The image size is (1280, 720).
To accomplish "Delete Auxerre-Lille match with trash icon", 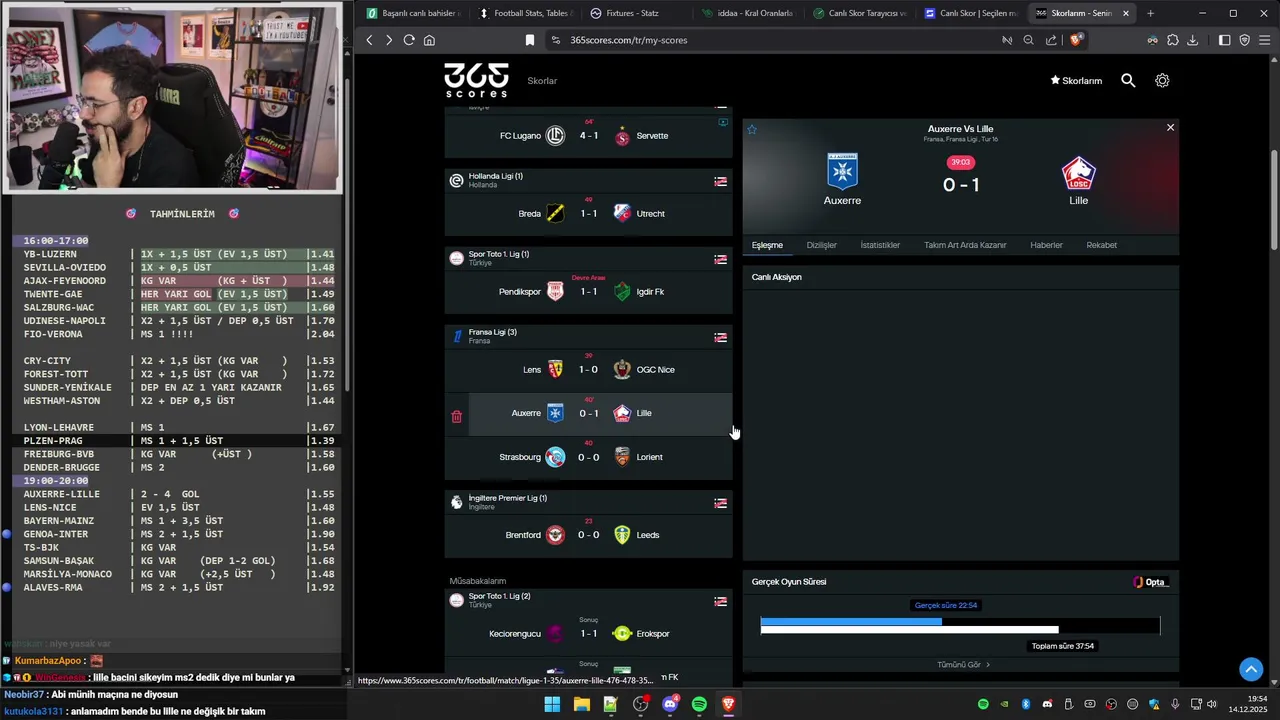I will (x=457, y=416).
